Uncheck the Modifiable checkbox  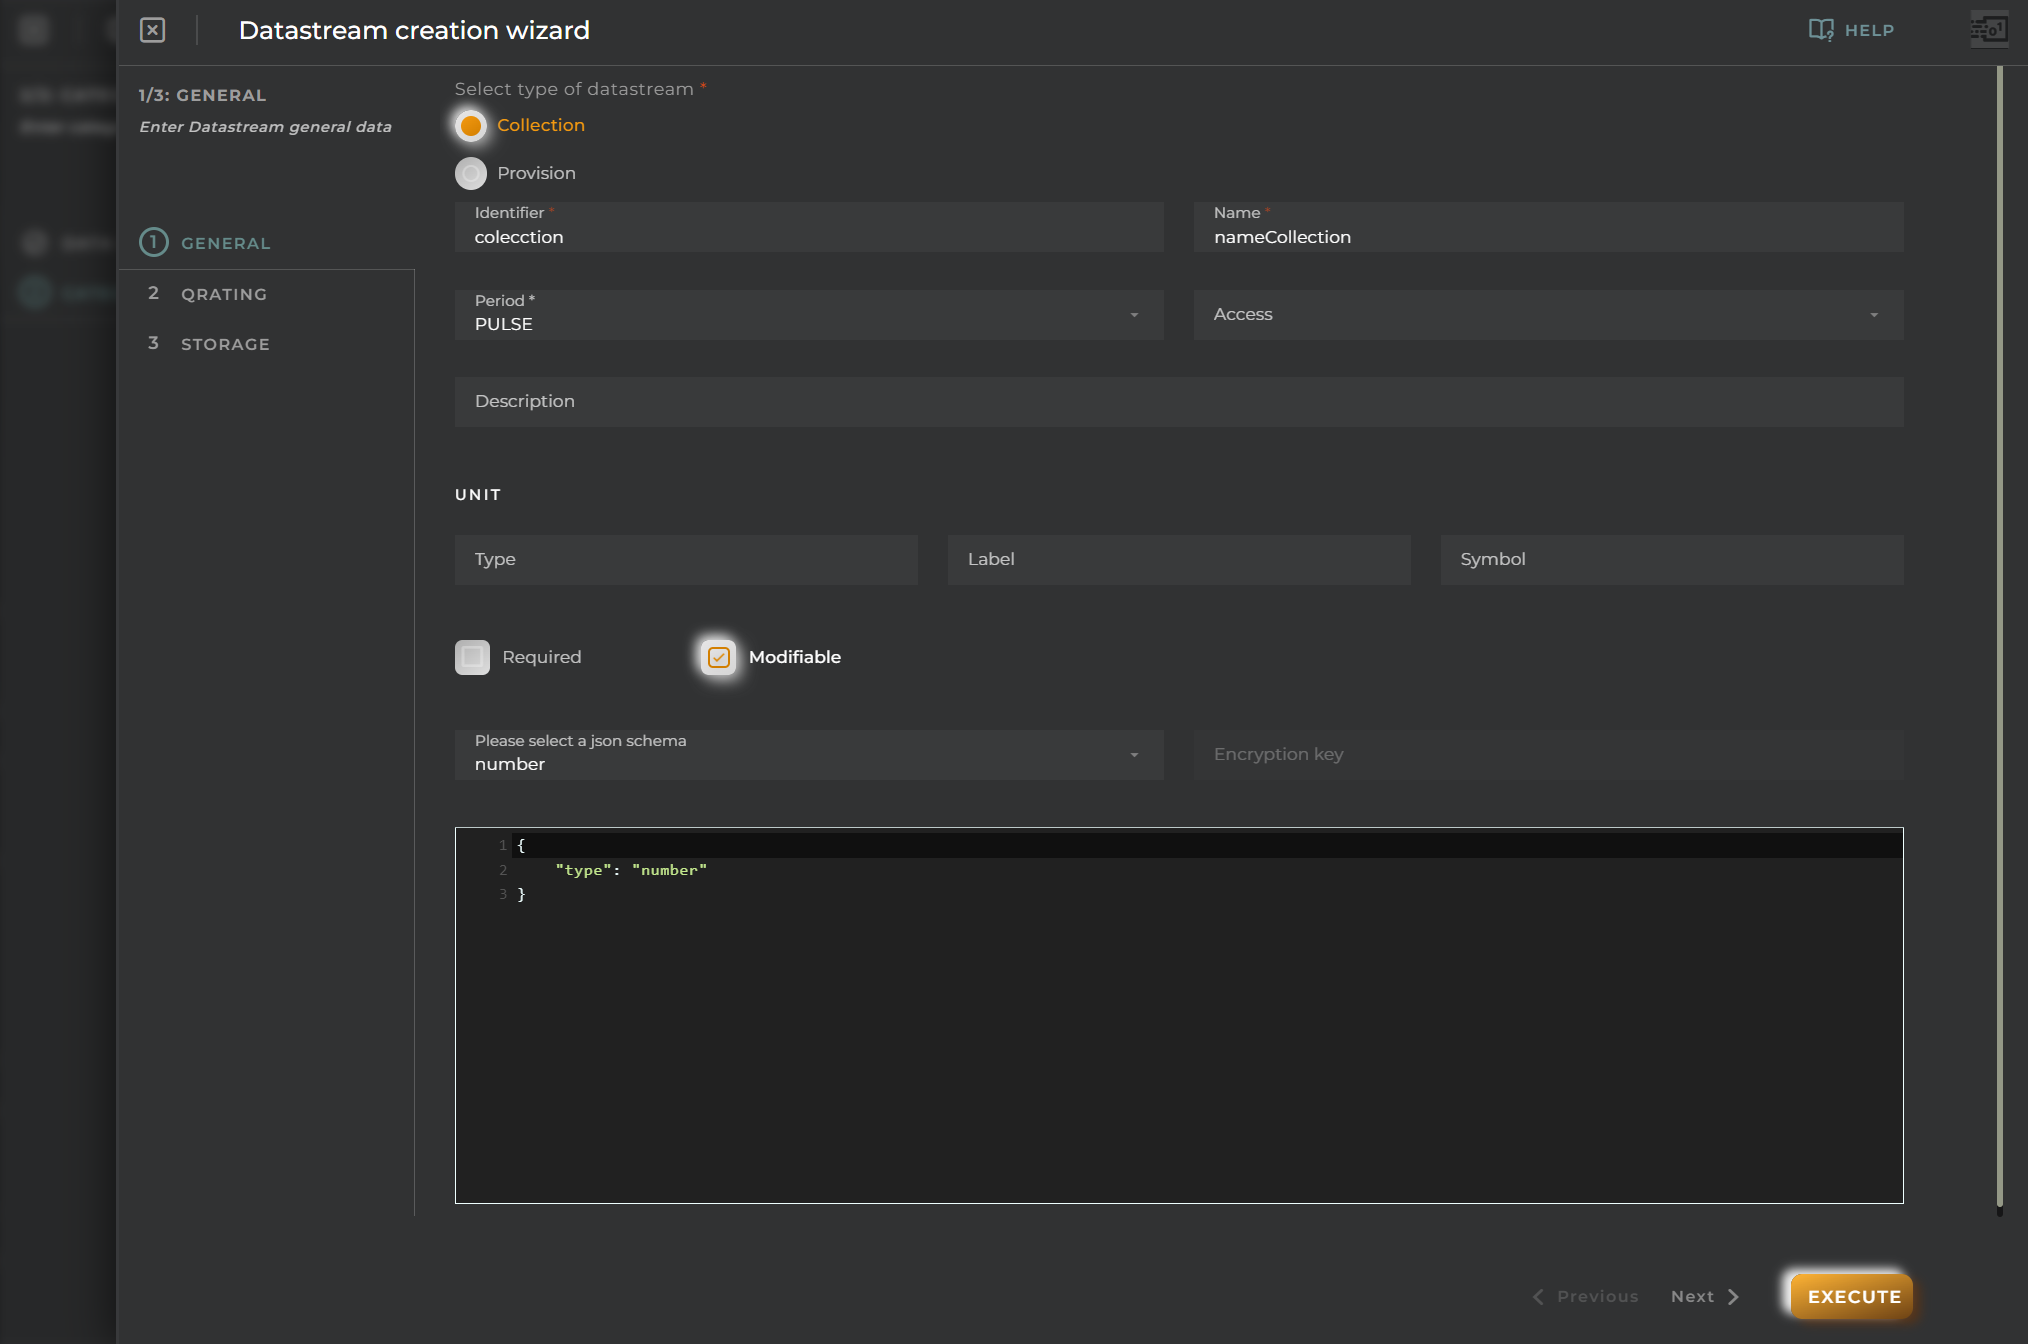tap(719, 657)
